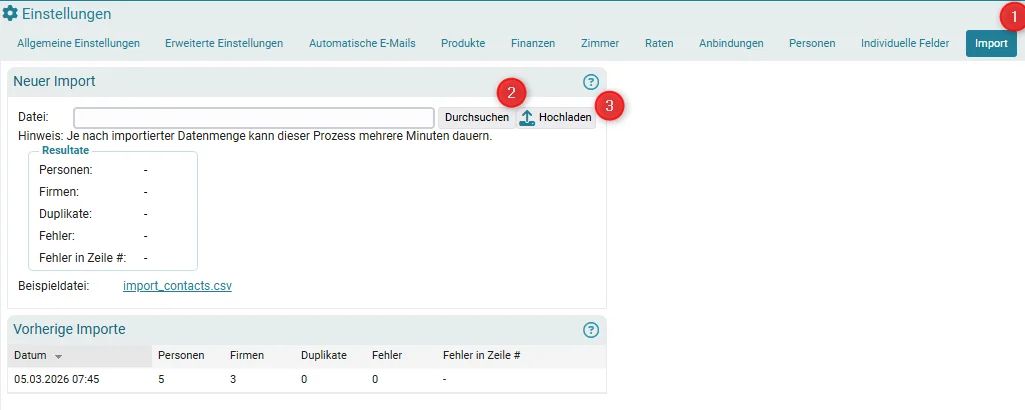Click the Einstellungen gear icon
The image size is (1025, 410).
tap(10, 14)
